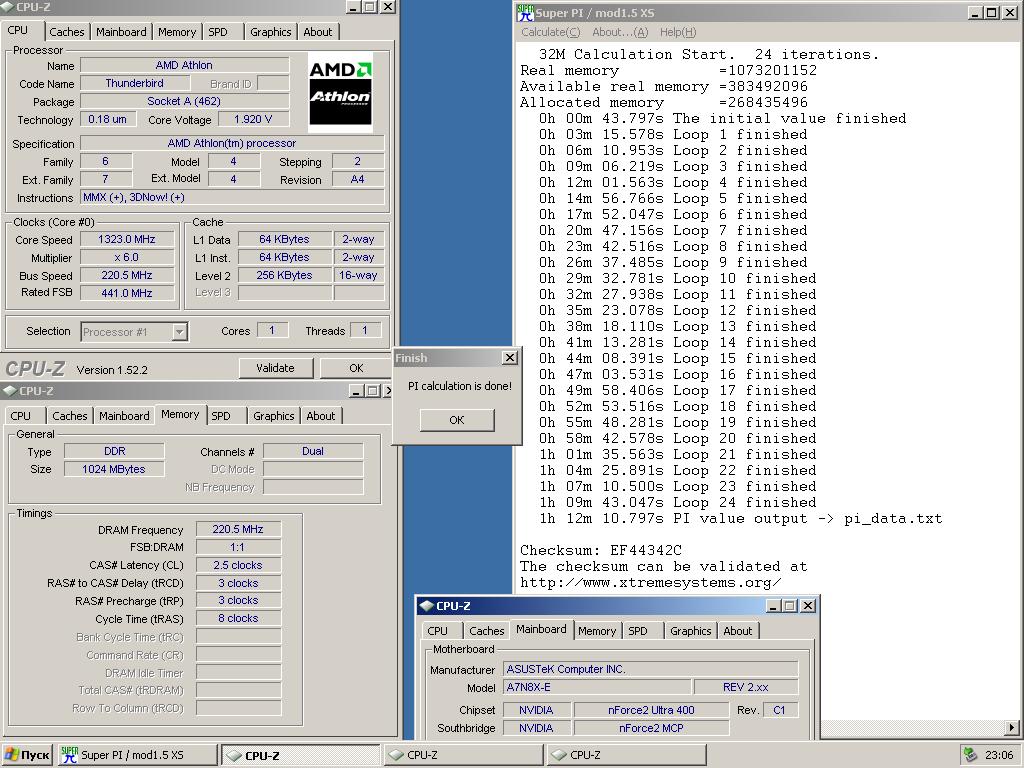Switch to Super PI / mod1.5 XS taskbar item

tap(138, 755)
